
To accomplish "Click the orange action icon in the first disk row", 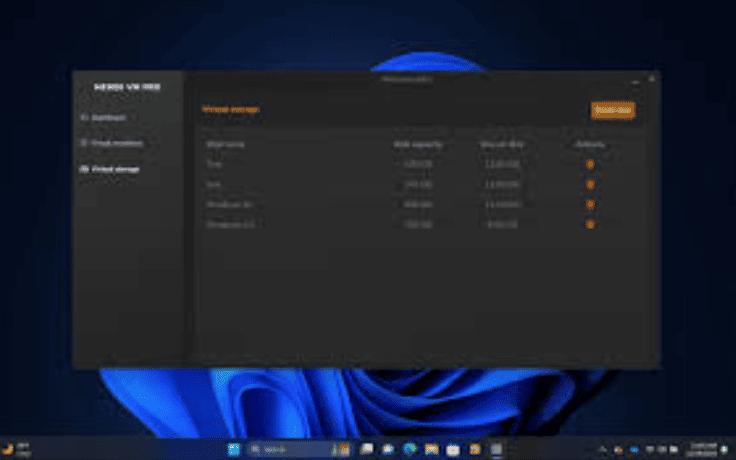I will (x=590, y=164).
